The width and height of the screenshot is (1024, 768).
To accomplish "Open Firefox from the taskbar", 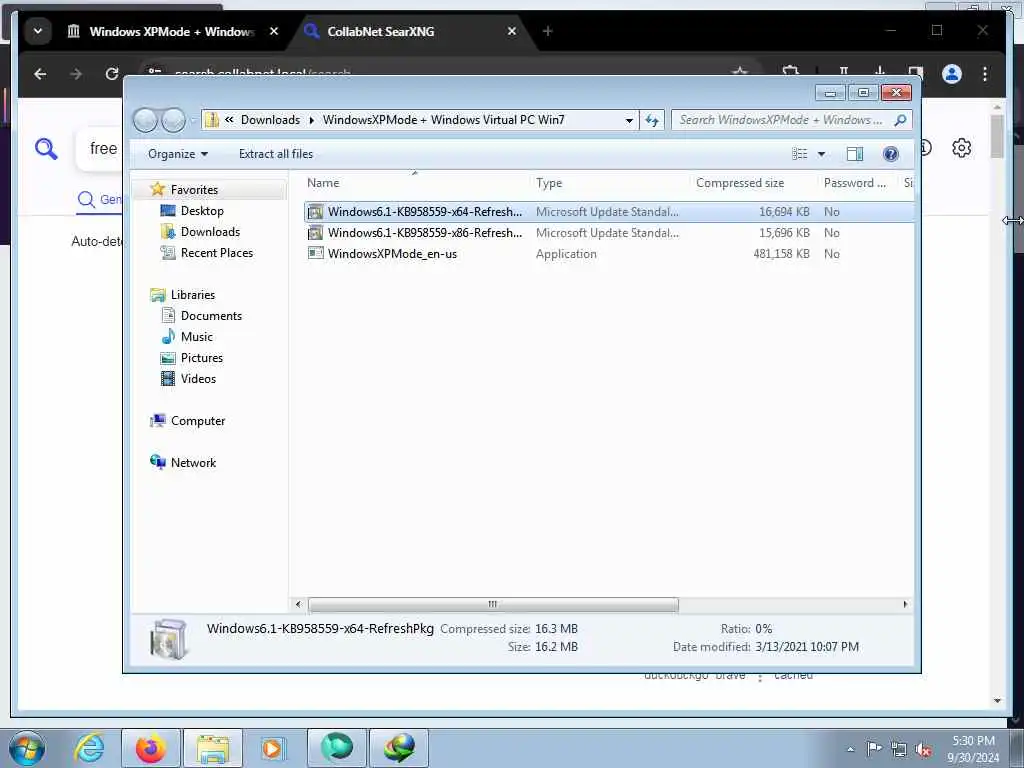I will tap(150, 748).
